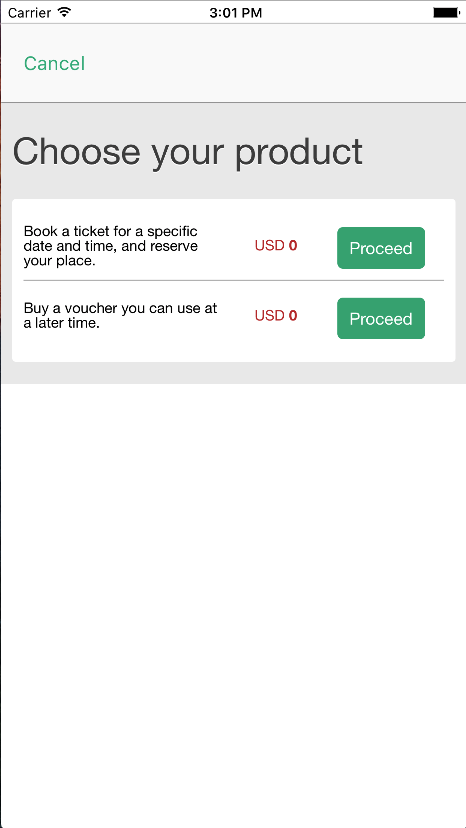Click the divider line between product options
The height and width of the screenshot is (828, 466).
[234, 280]
